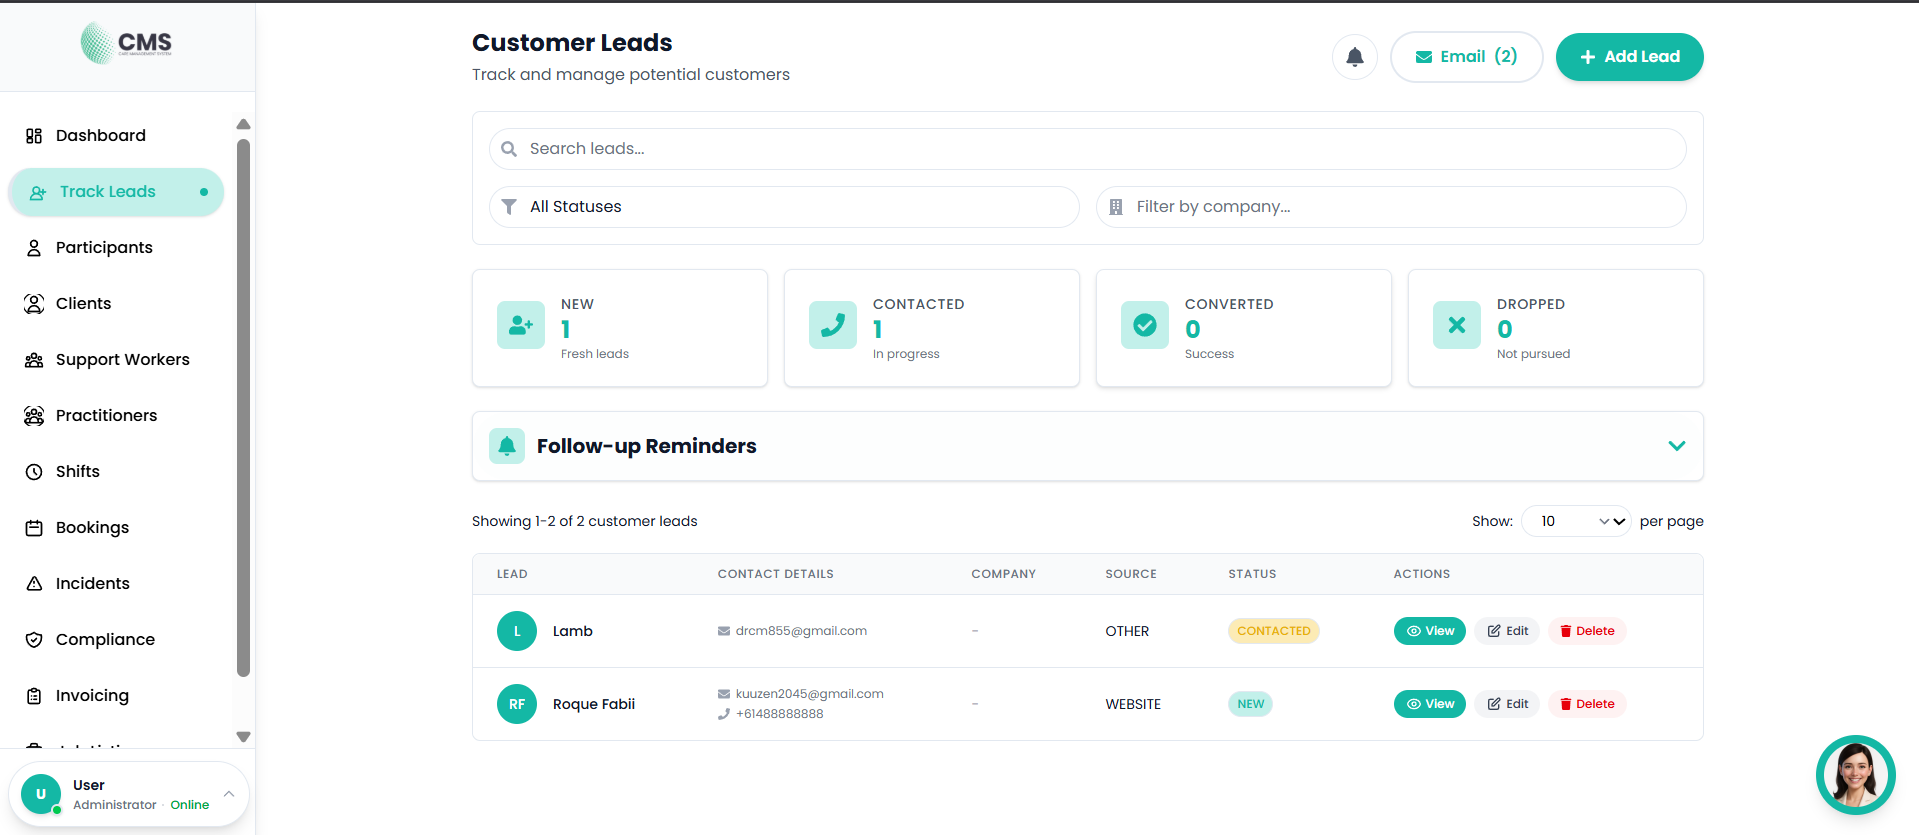
Task: Click the New leads person-plus icon
Action: tap(521, 325)
